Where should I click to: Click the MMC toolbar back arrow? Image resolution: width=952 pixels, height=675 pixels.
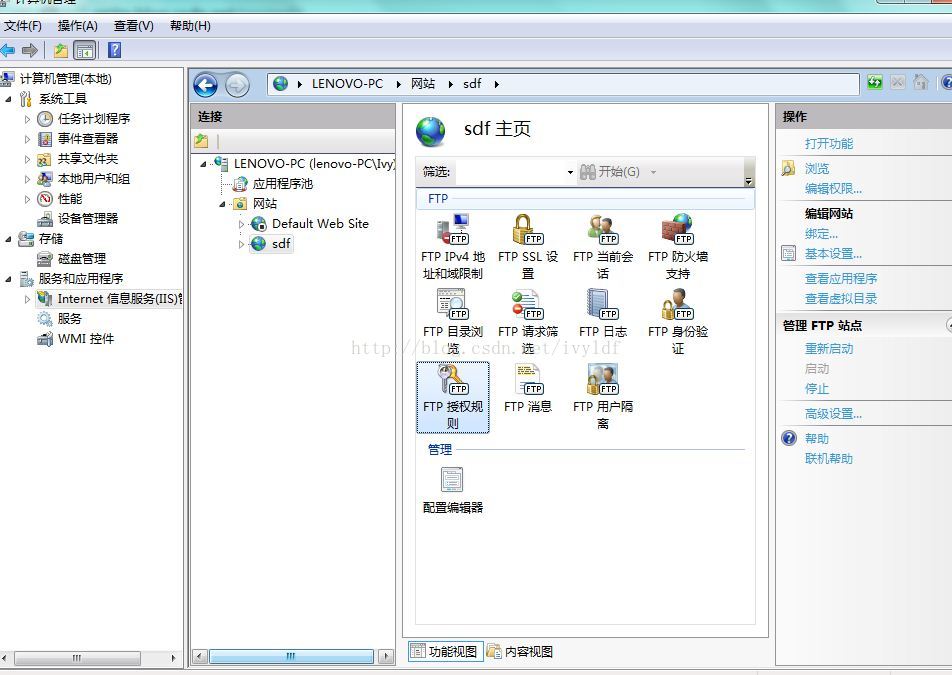pos(8,50)
